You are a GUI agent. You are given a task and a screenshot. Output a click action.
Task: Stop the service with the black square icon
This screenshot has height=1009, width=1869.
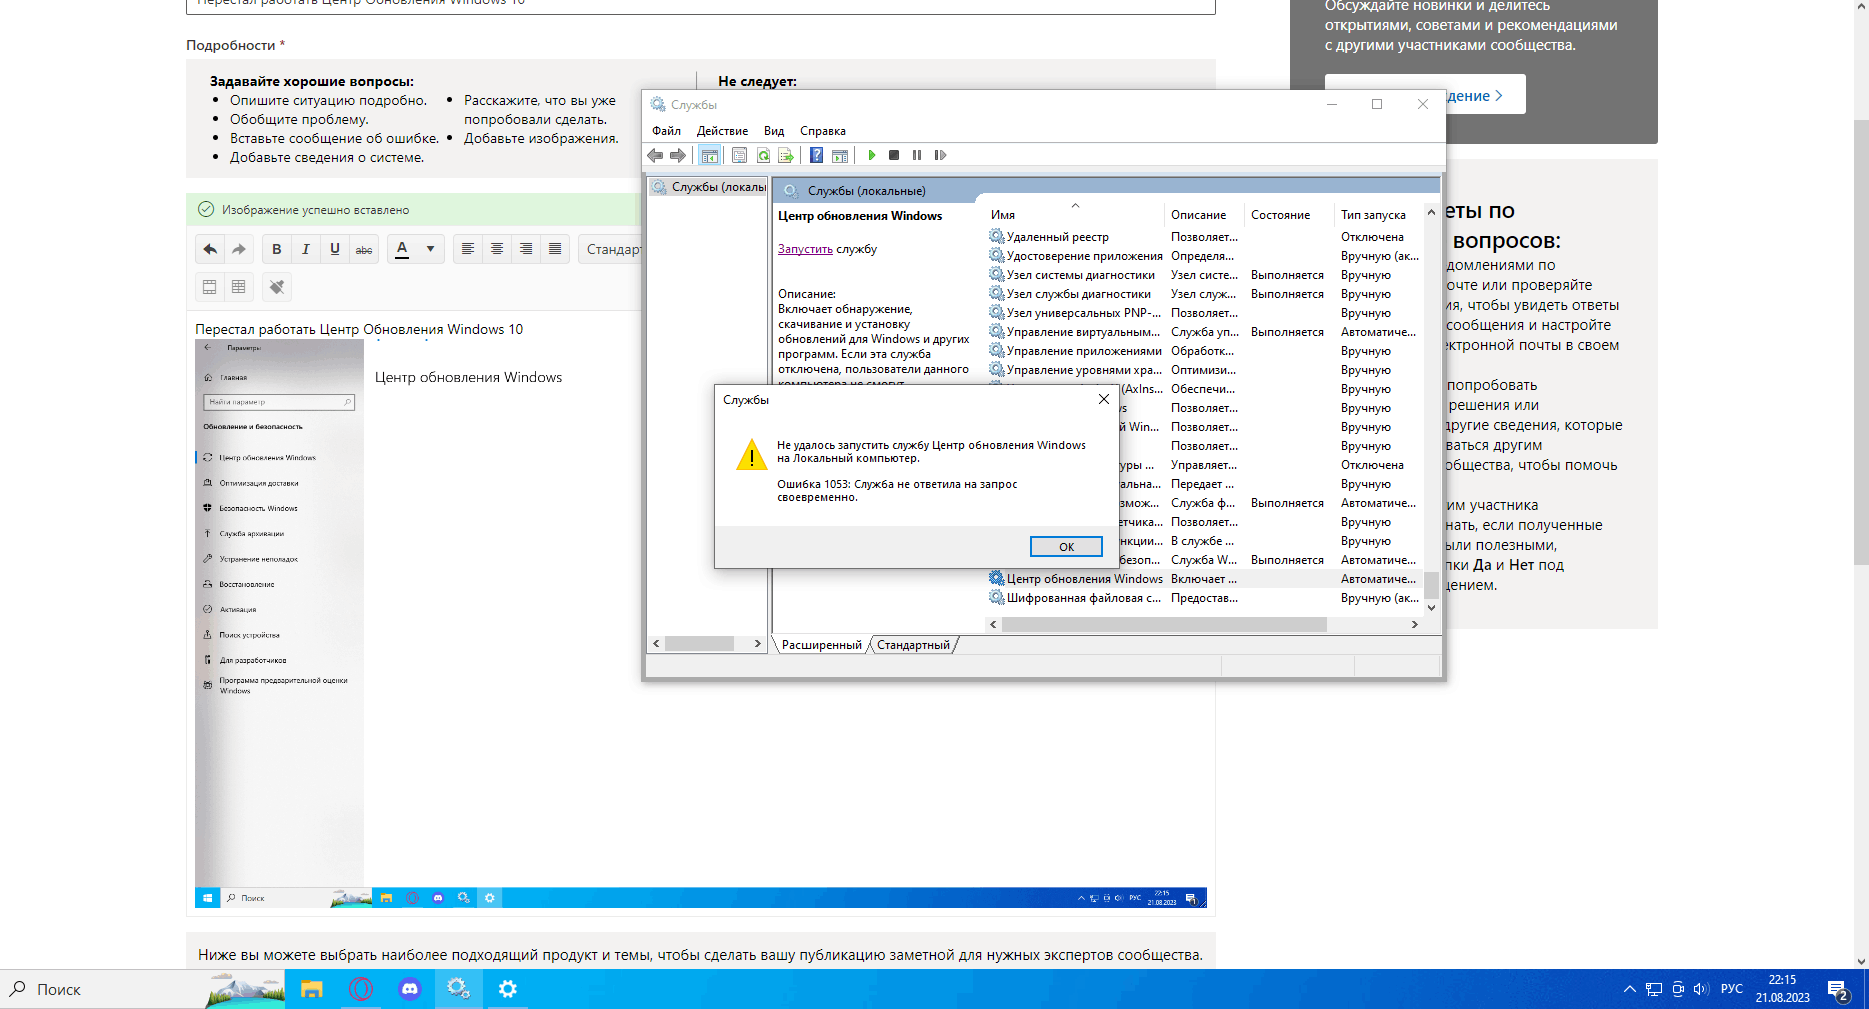click(x=894, y=155)
